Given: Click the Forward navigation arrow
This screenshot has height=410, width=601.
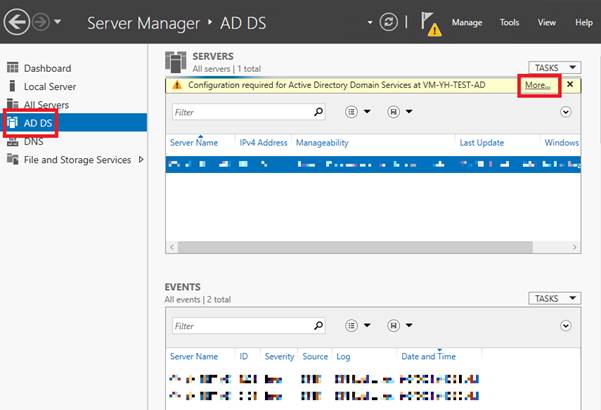Looking at the screenshot, I should 41,22.
